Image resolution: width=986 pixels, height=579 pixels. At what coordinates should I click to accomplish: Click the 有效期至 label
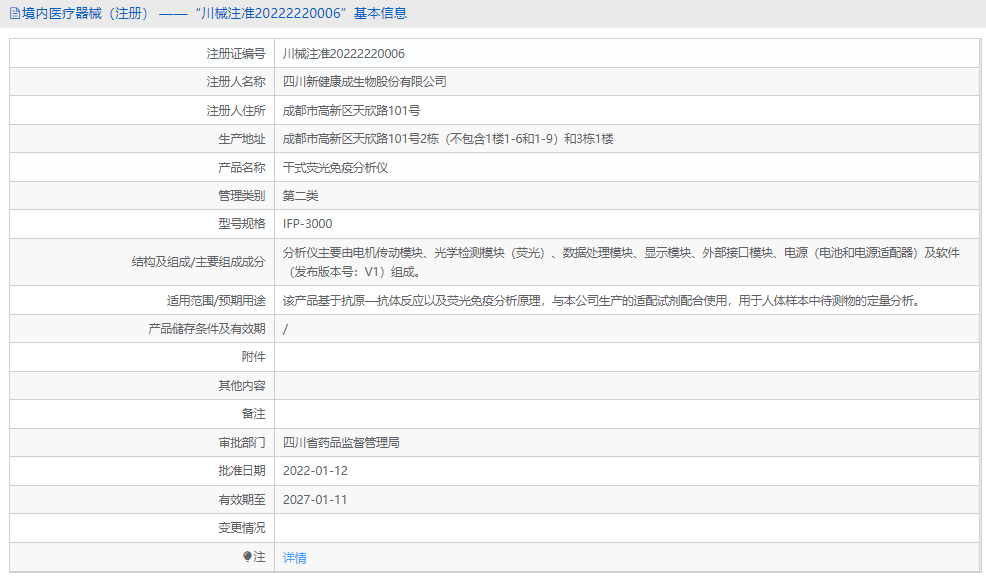(x=241, y=500)
